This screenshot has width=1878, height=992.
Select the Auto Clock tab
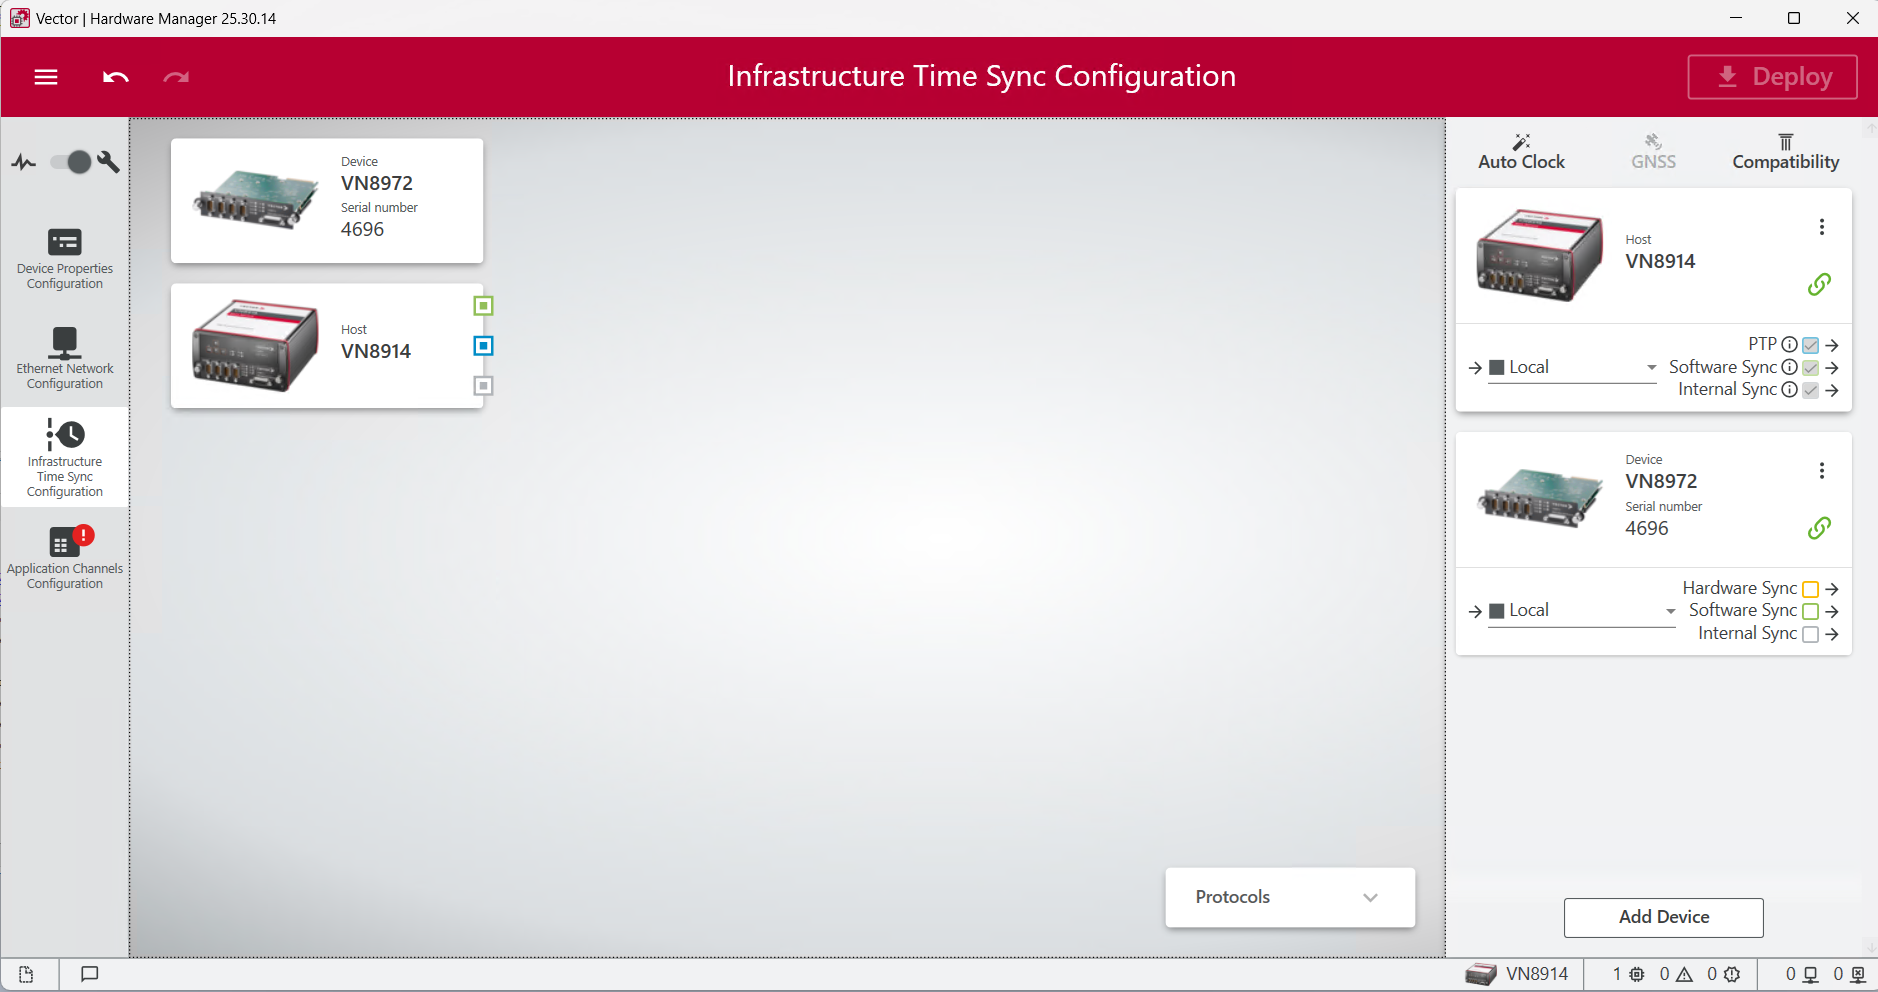[1521, 152]
